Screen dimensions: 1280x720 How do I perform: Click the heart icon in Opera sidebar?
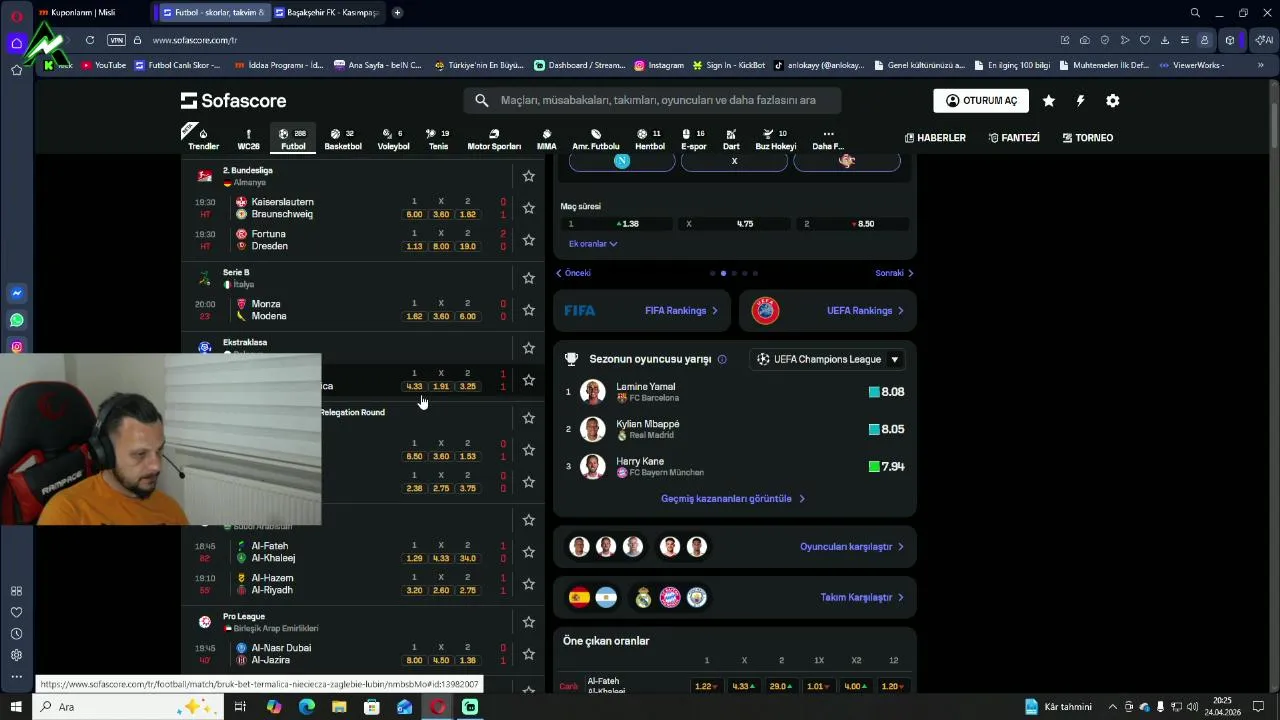[x=16, y=612]
